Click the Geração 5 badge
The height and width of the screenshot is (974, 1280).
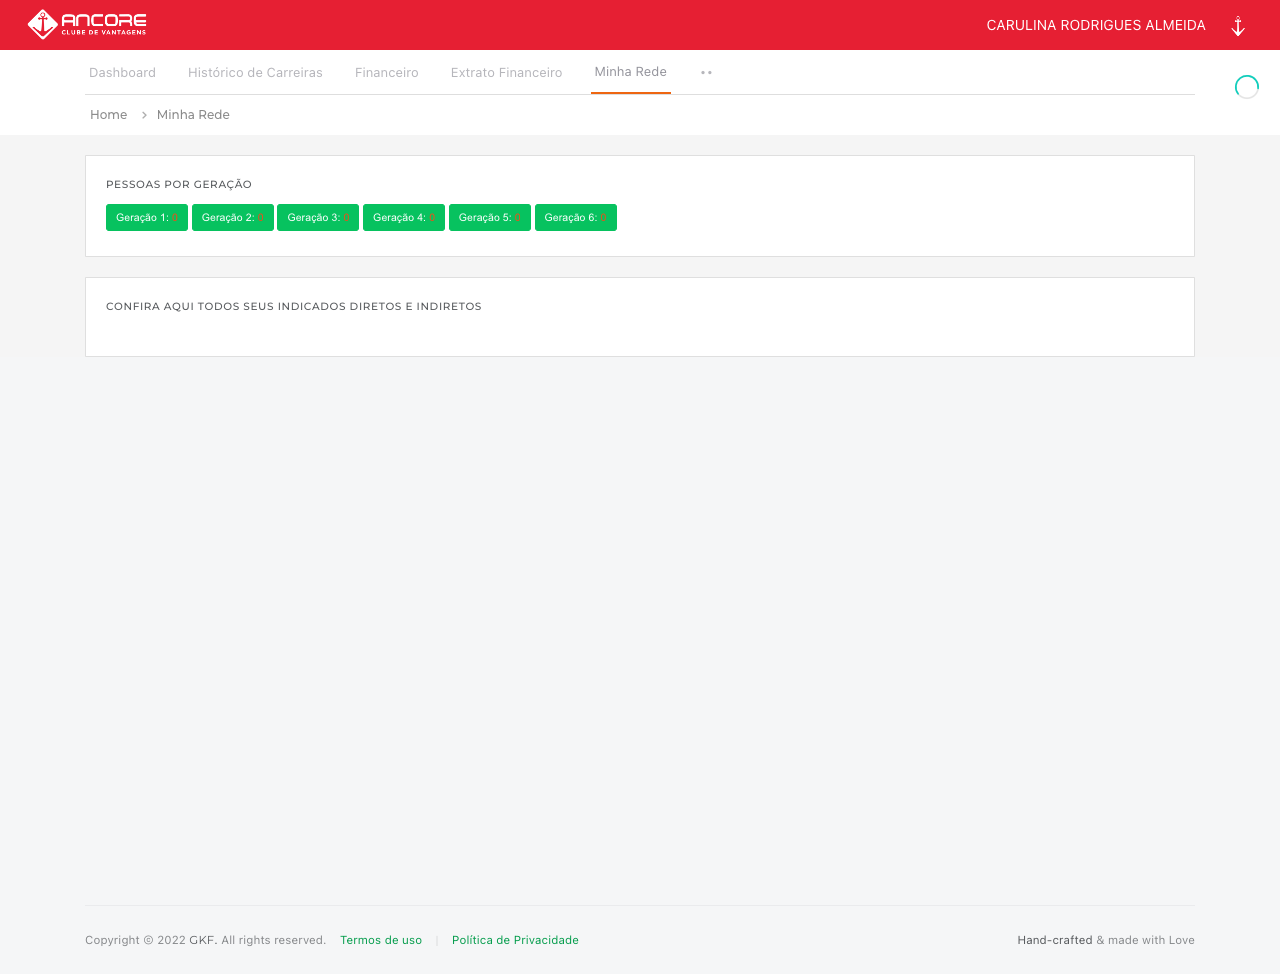click(490, 217)
